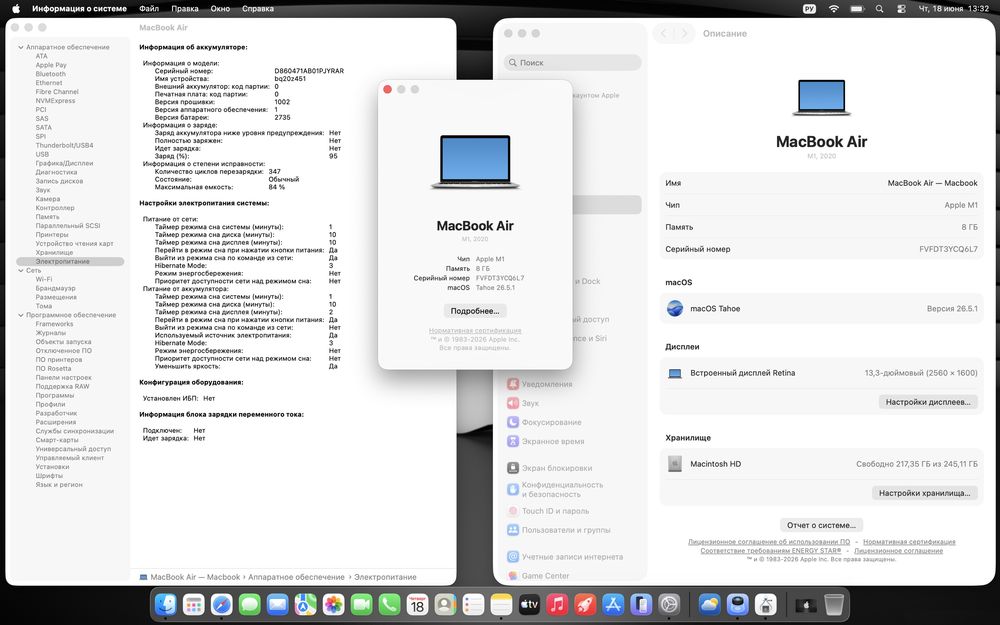Open Phone app in Dock

coord(390,604)
